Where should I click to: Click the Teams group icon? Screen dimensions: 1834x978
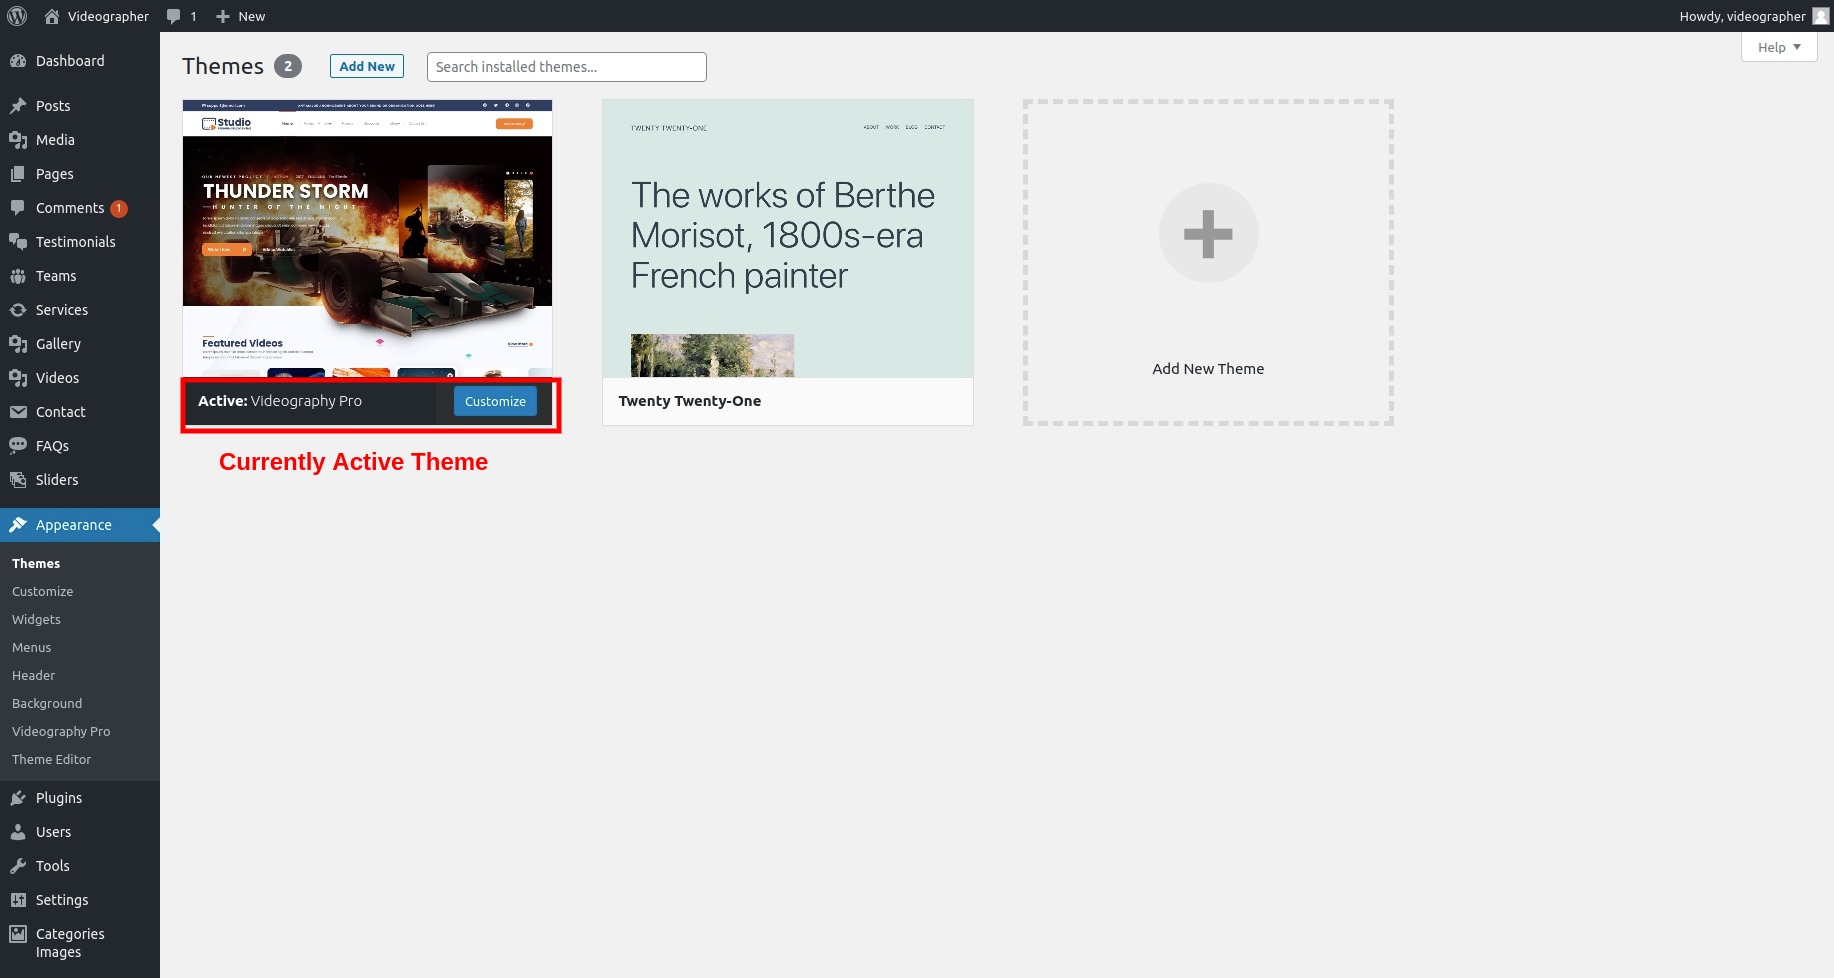click(x=18, y=276)
